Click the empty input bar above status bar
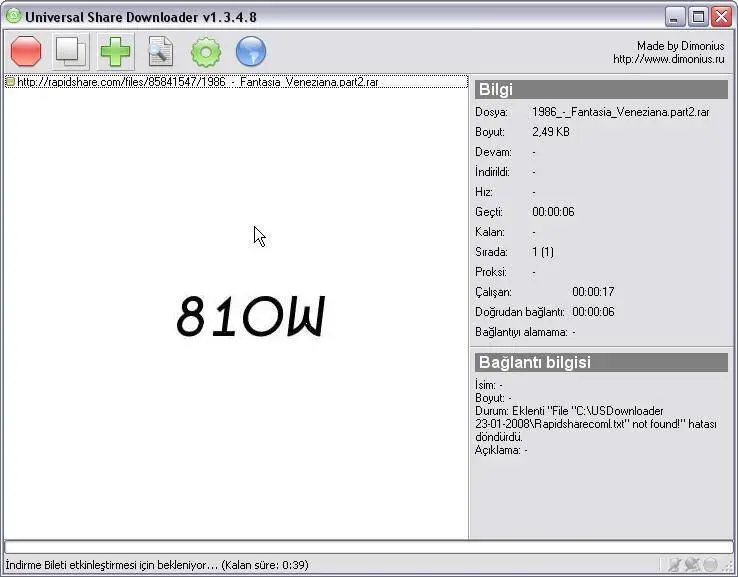The image size is (738, 577). click(x=368, y=547)
